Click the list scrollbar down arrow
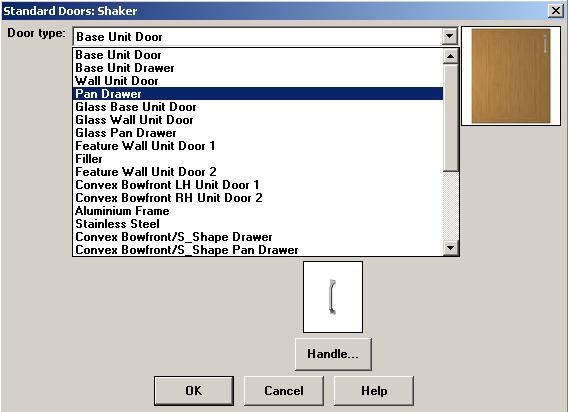The height and width of the screenshot is (412, 568). [x=451, y=248]
